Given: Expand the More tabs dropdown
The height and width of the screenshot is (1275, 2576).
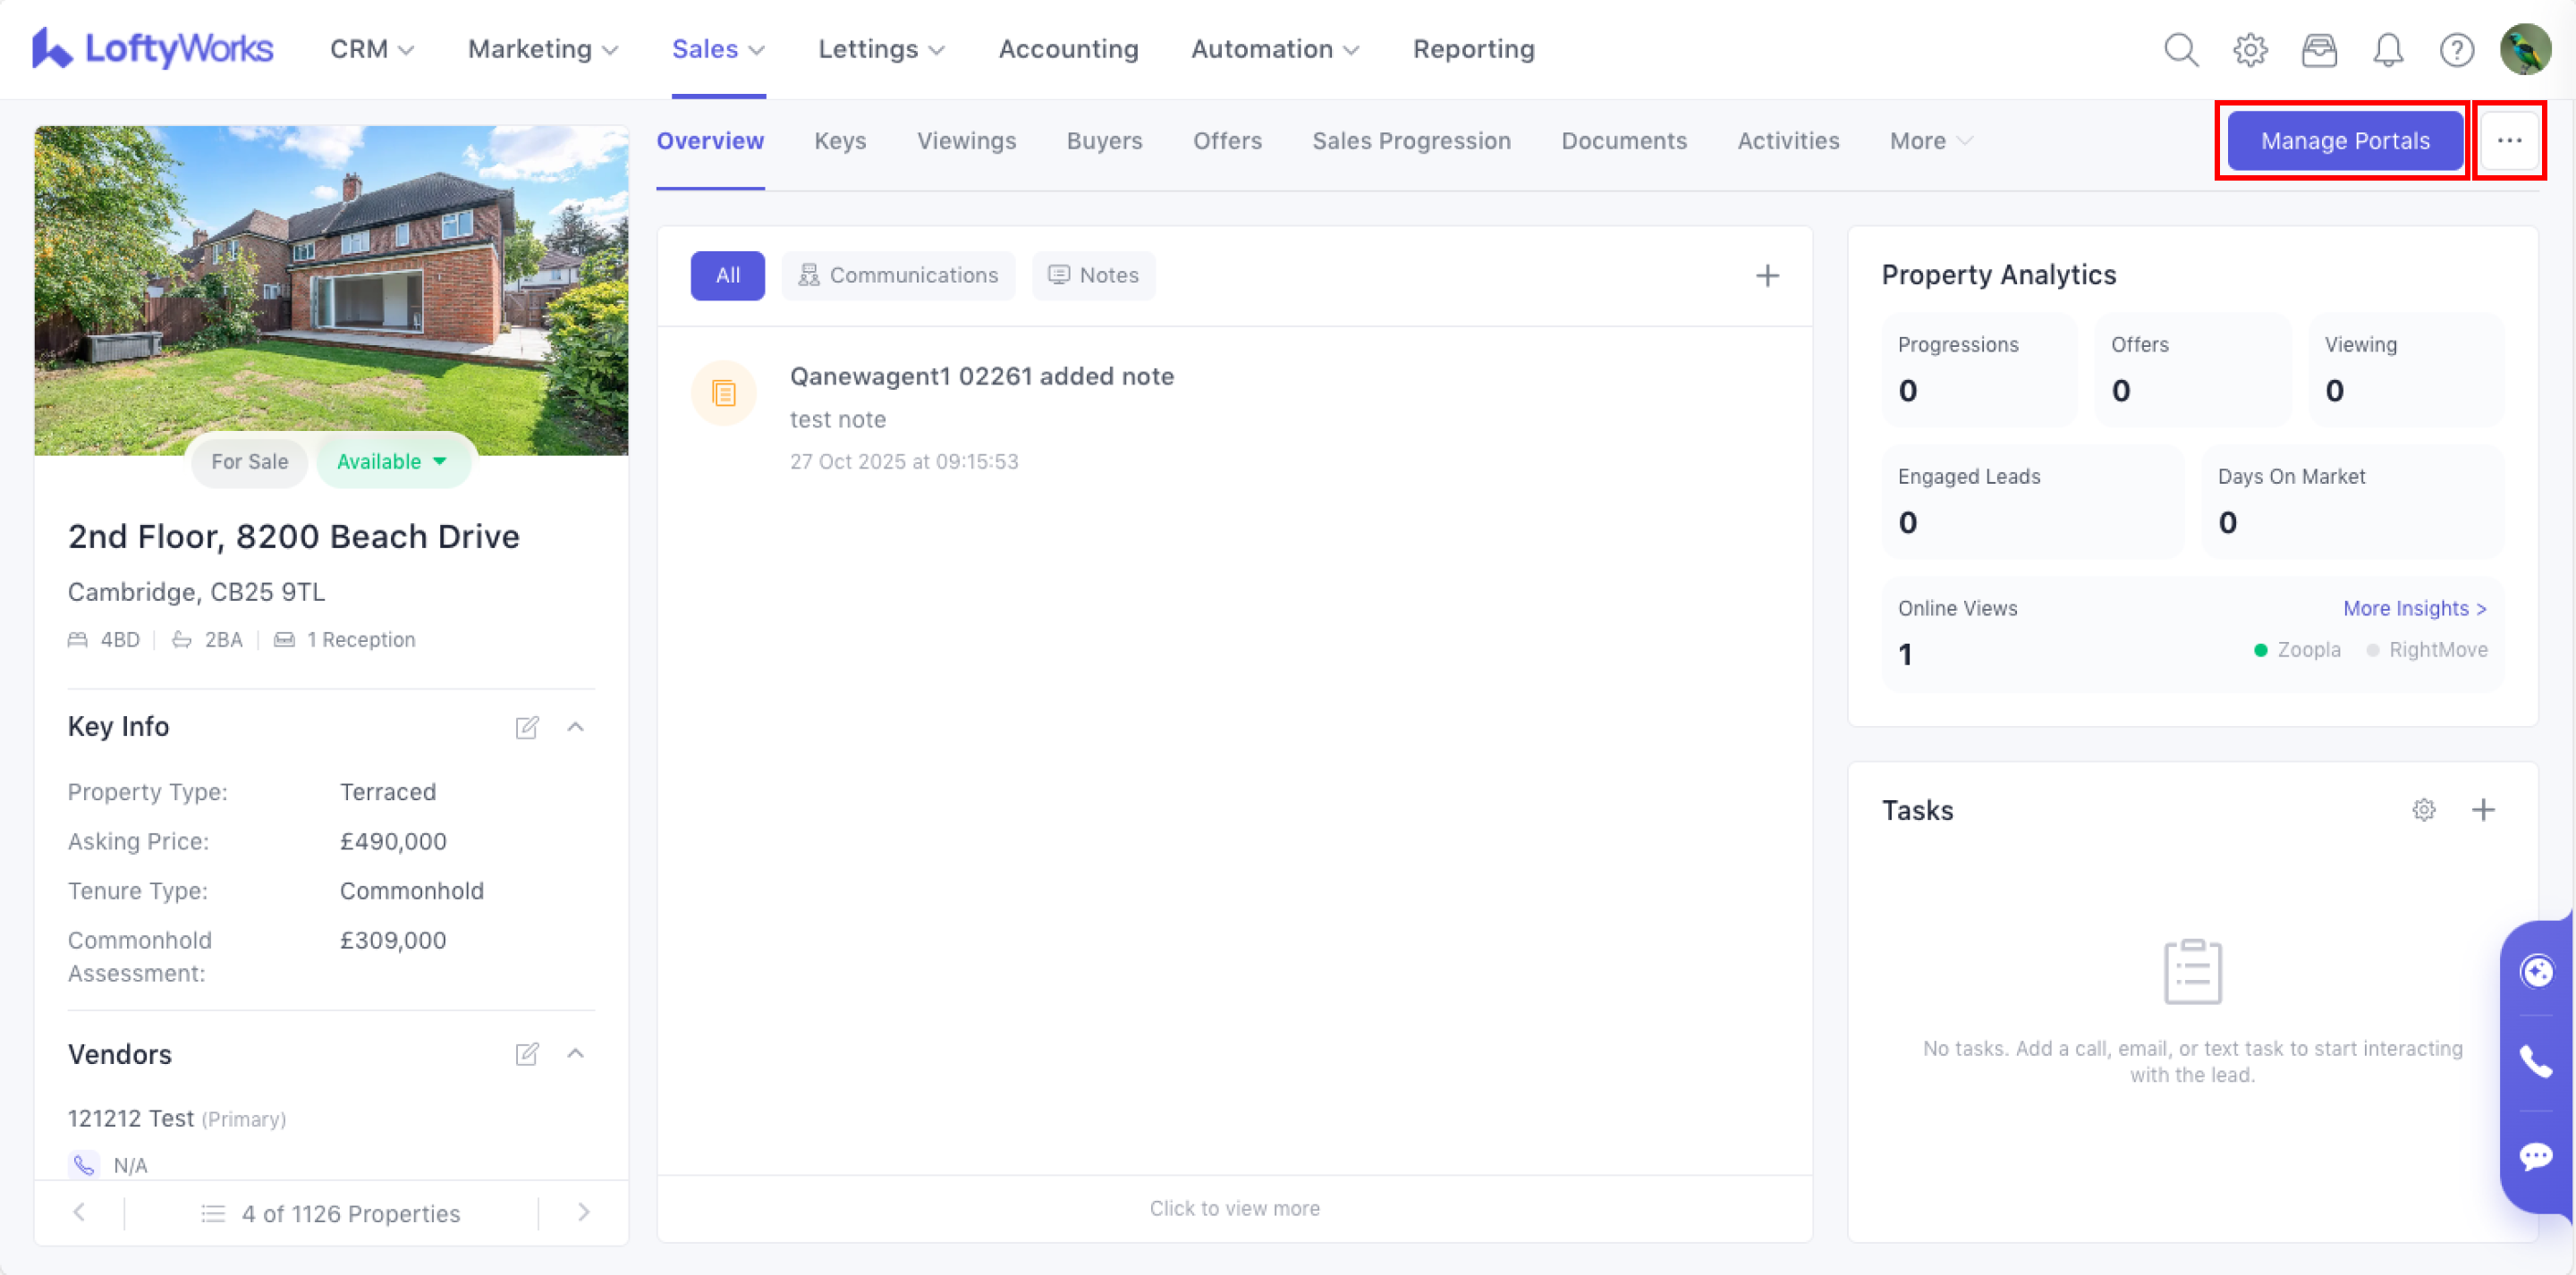Looking at the screenshot, I should 1929,141.
